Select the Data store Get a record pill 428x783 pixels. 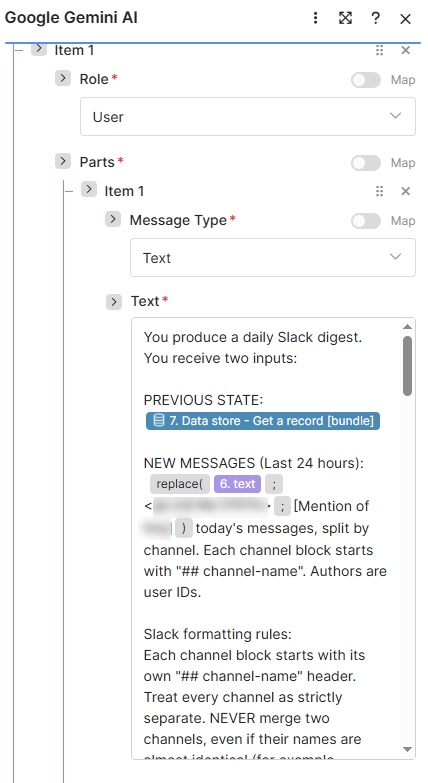(263, 420)
